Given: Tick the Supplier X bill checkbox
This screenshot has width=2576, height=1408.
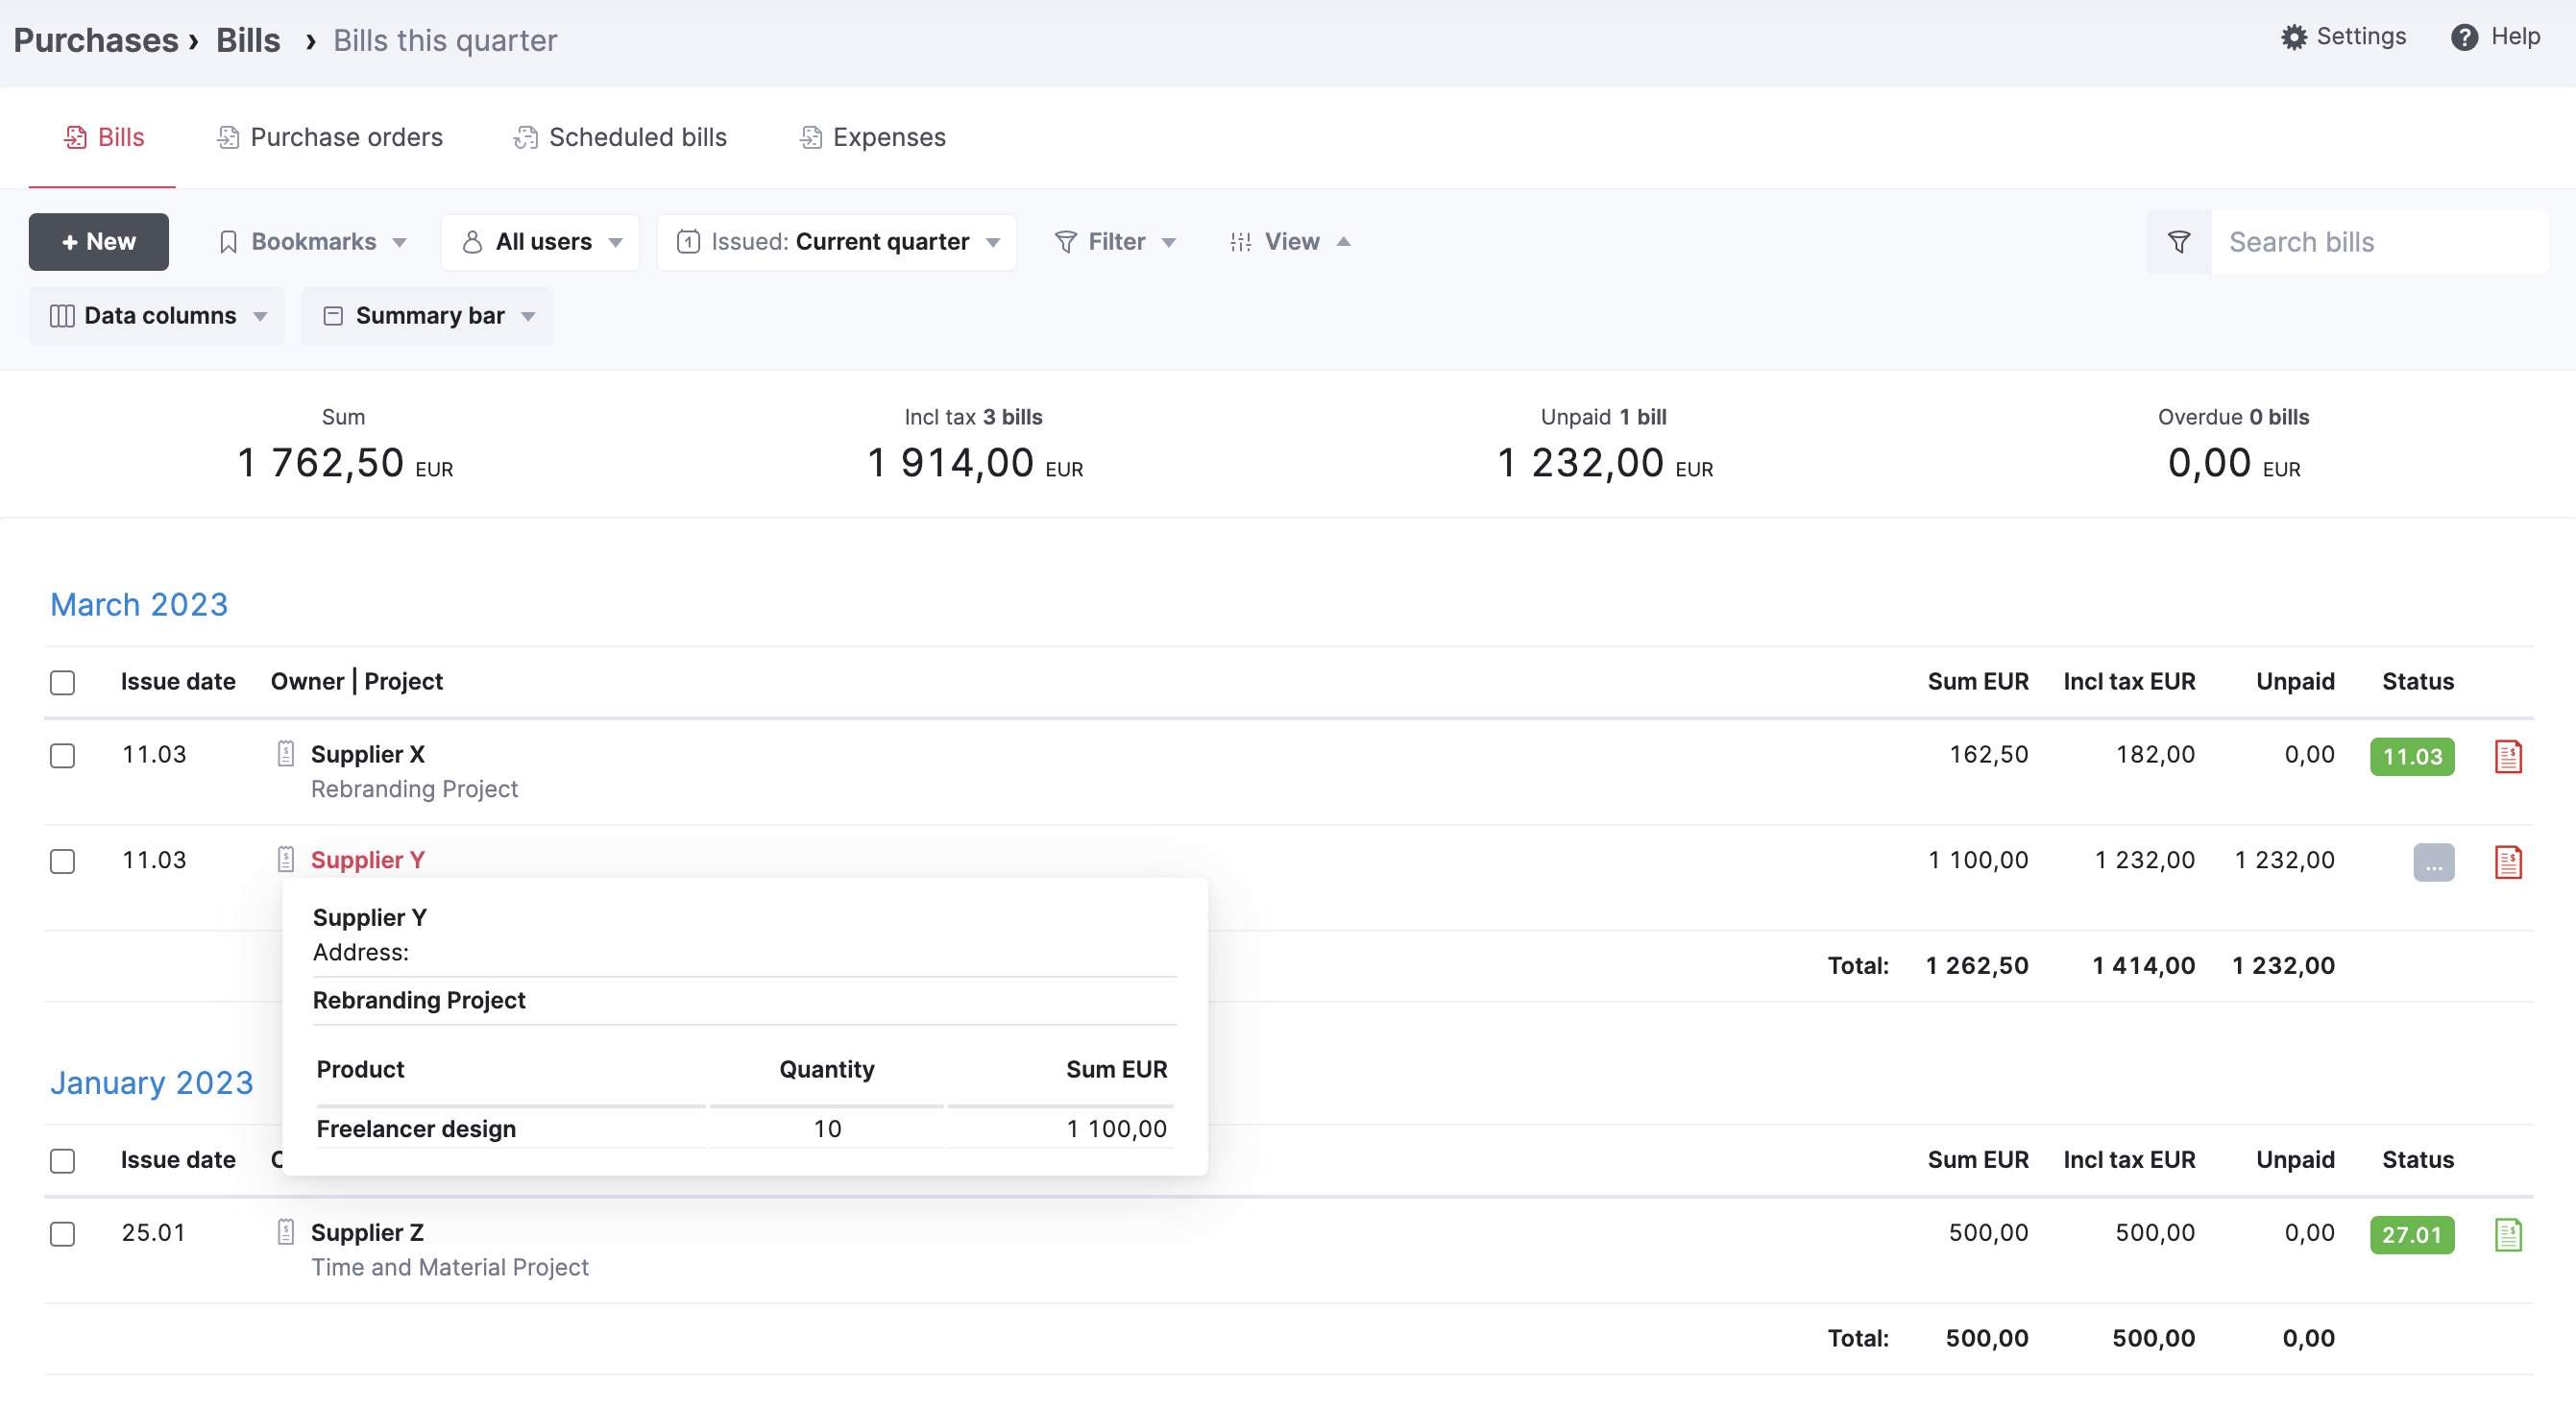Looking at the screenshot, I should tap(62, 756).
